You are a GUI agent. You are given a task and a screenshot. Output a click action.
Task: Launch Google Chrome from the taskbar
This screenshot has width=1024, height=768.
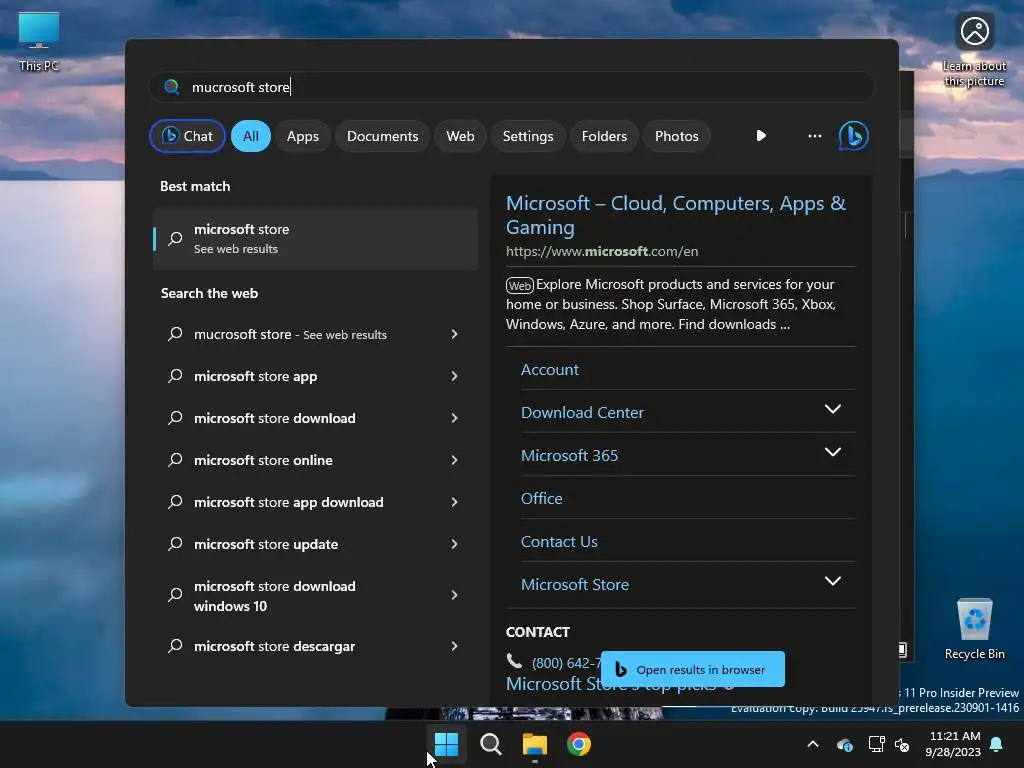click(x=579, y=744)
